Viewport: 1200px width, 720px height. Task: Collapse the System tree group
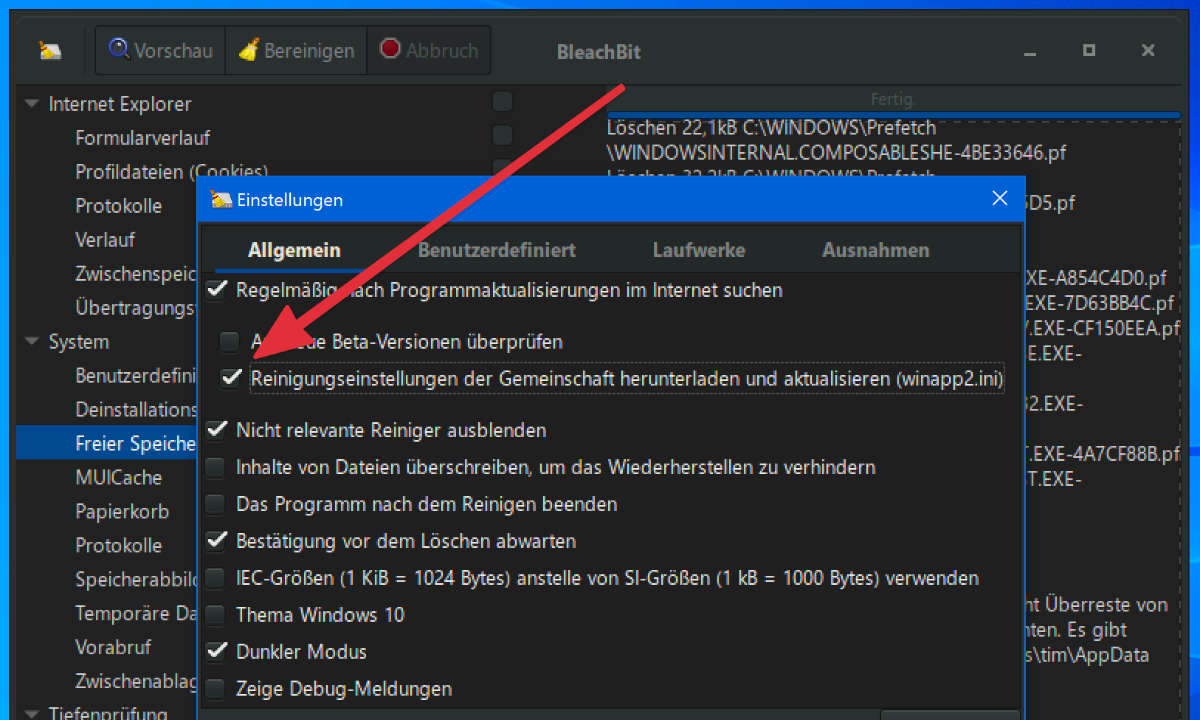coord(31,342)
